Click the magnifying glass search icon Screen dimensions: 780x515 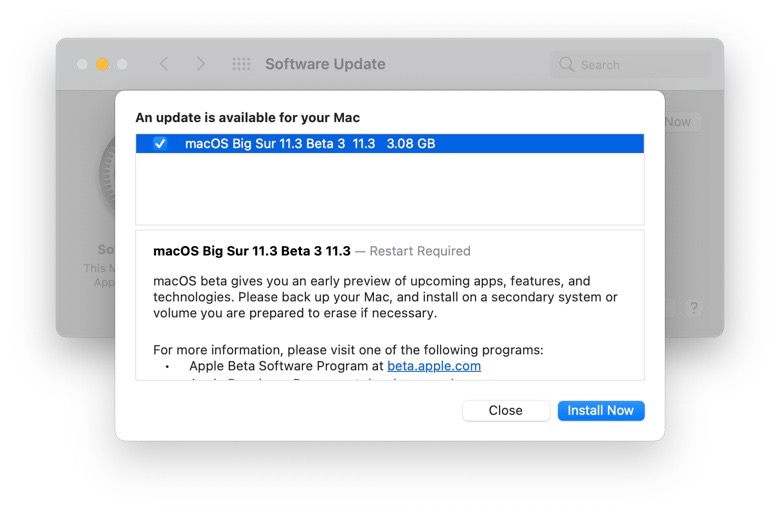tap(567, 65)
